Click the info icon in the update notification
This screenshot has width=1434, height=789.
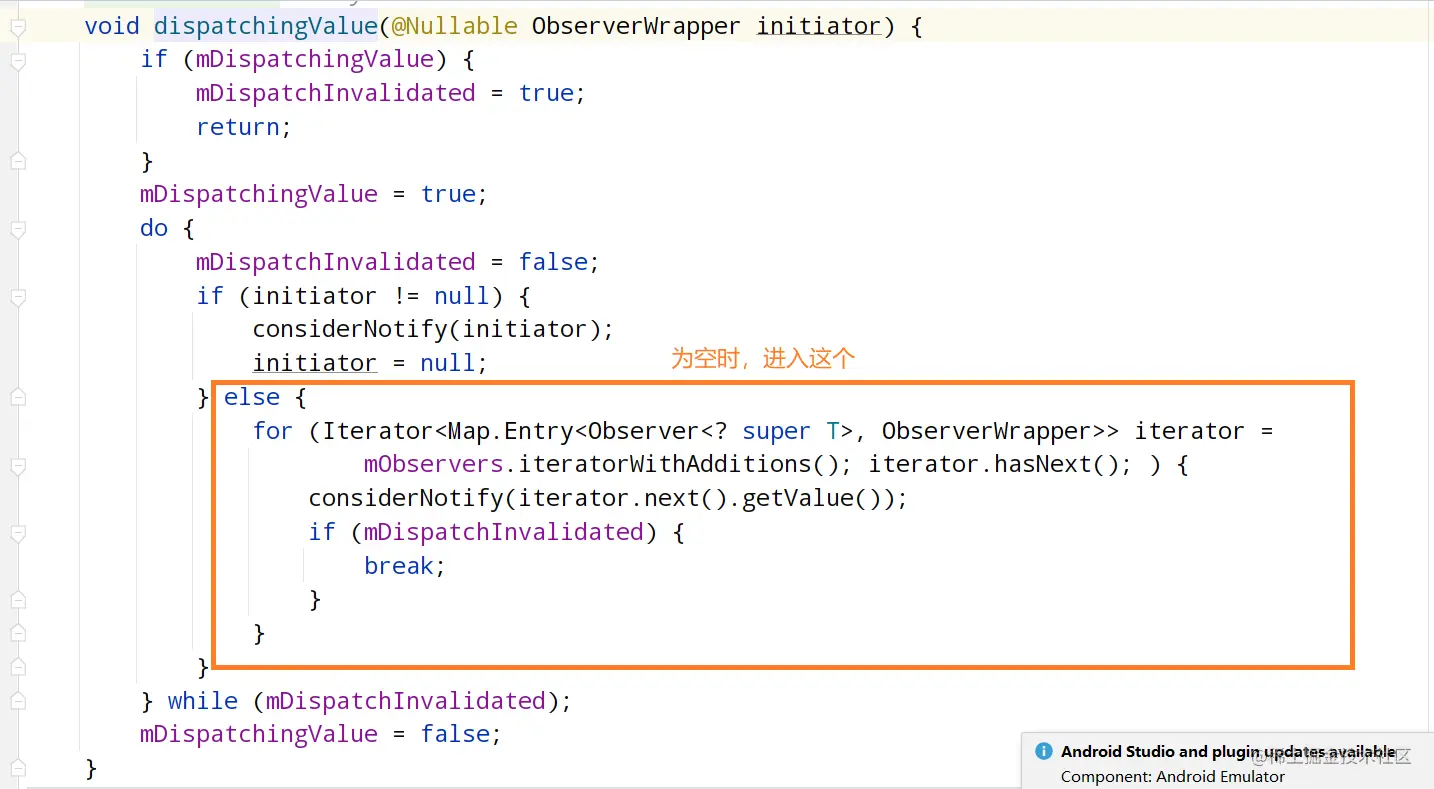(1043, 751)
